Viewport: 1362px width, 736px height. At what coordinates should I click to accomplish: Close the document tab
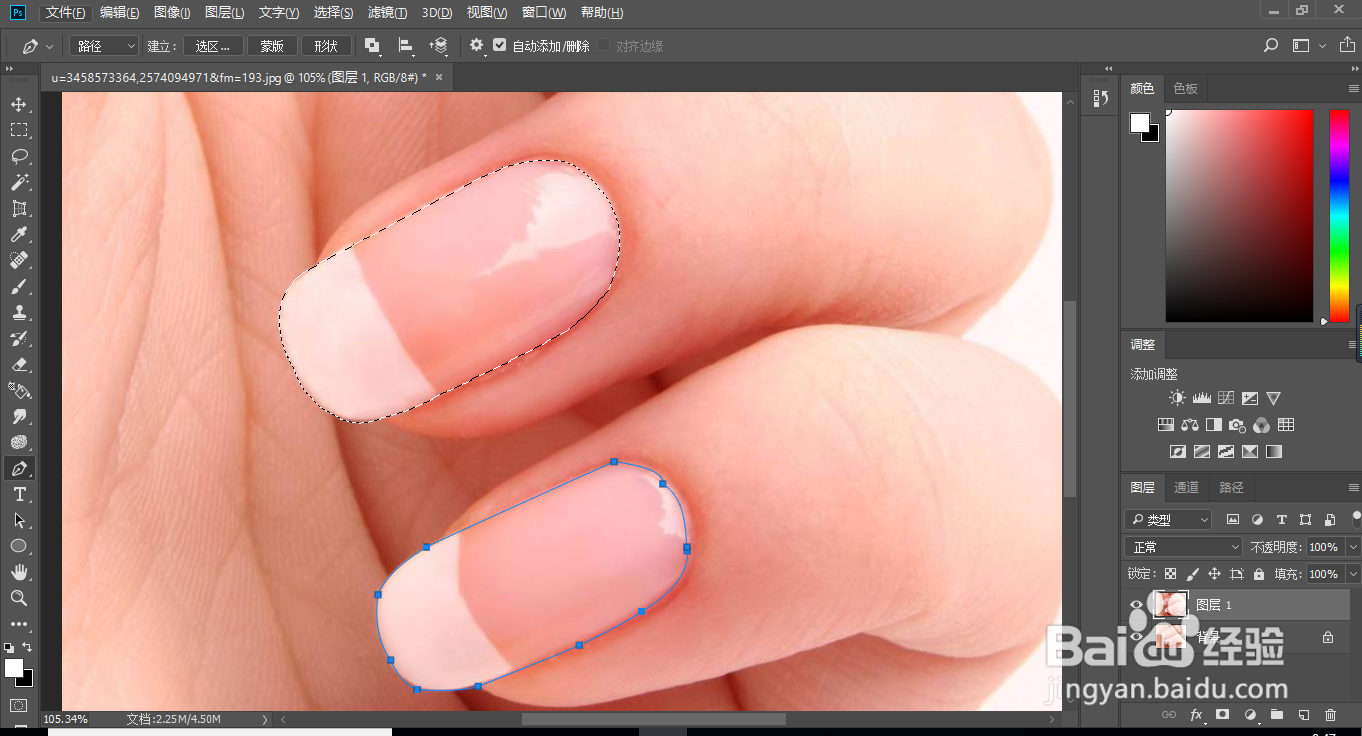440,77
